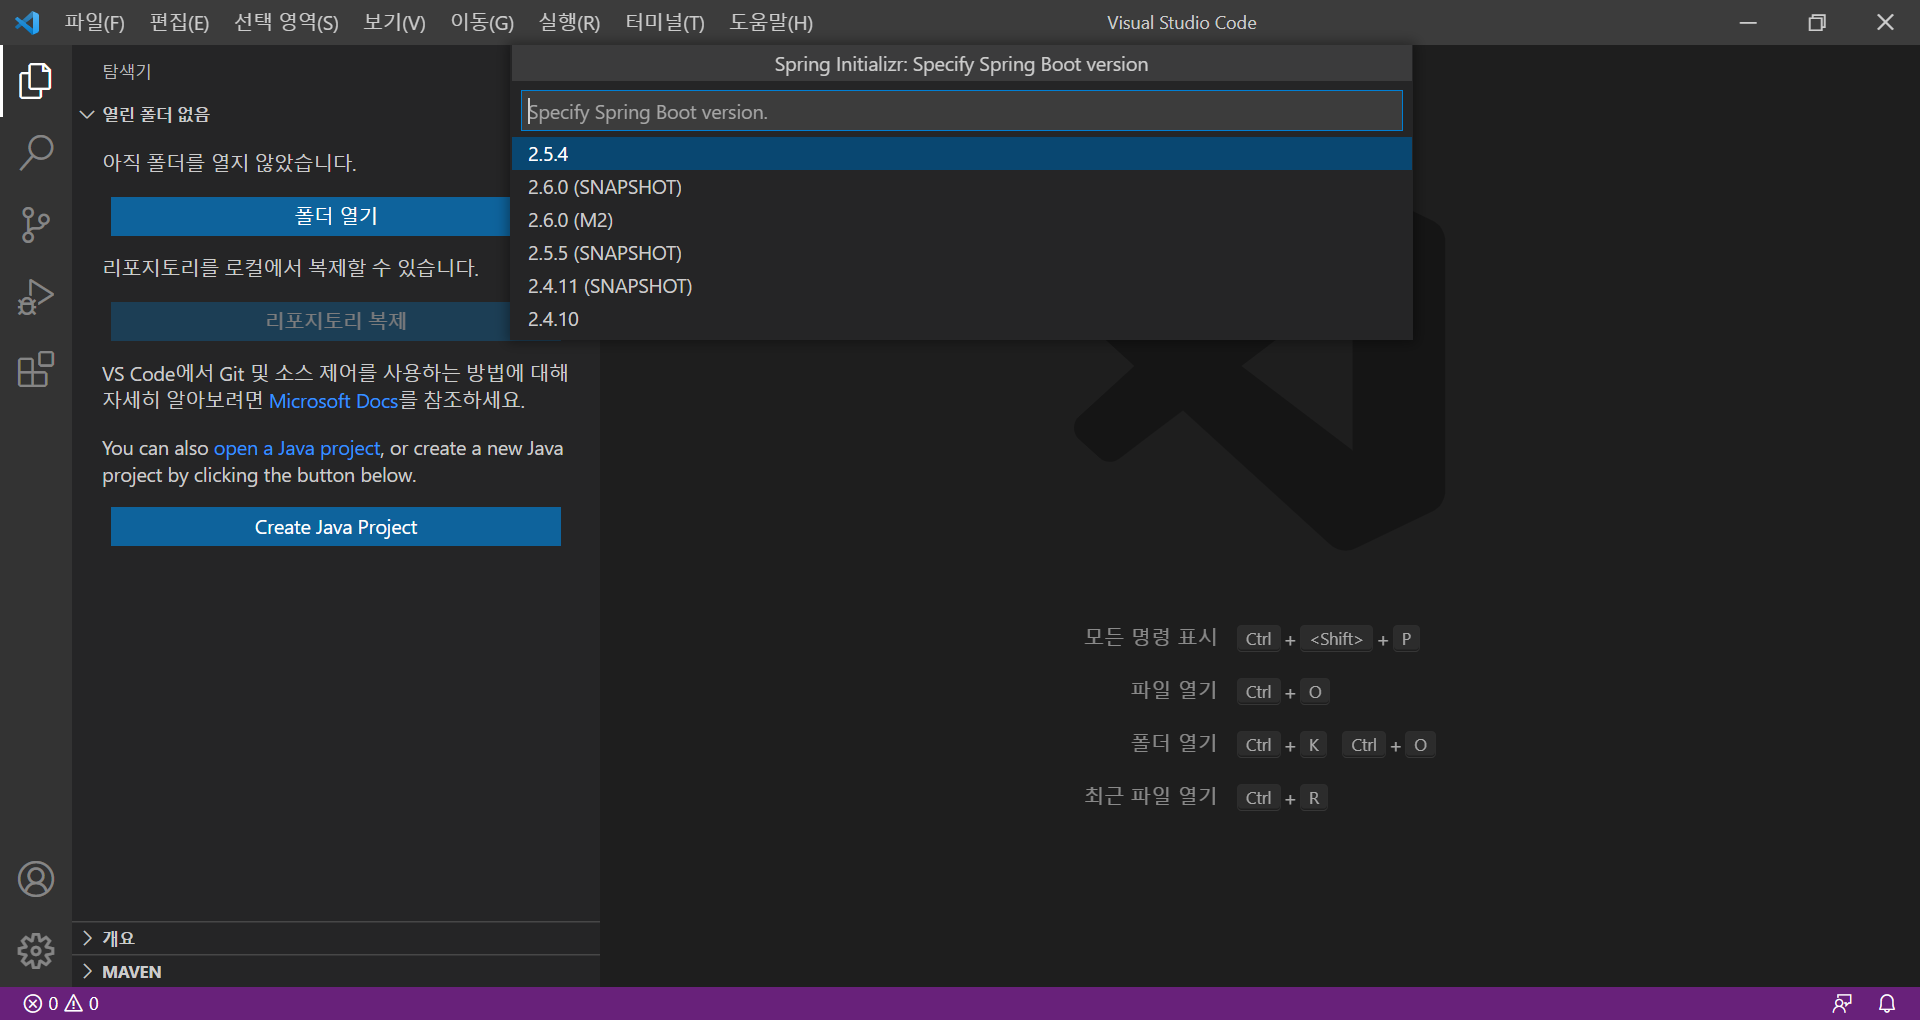
Task: Open the Accounts icon in activity bar
Action: (36, 879)
